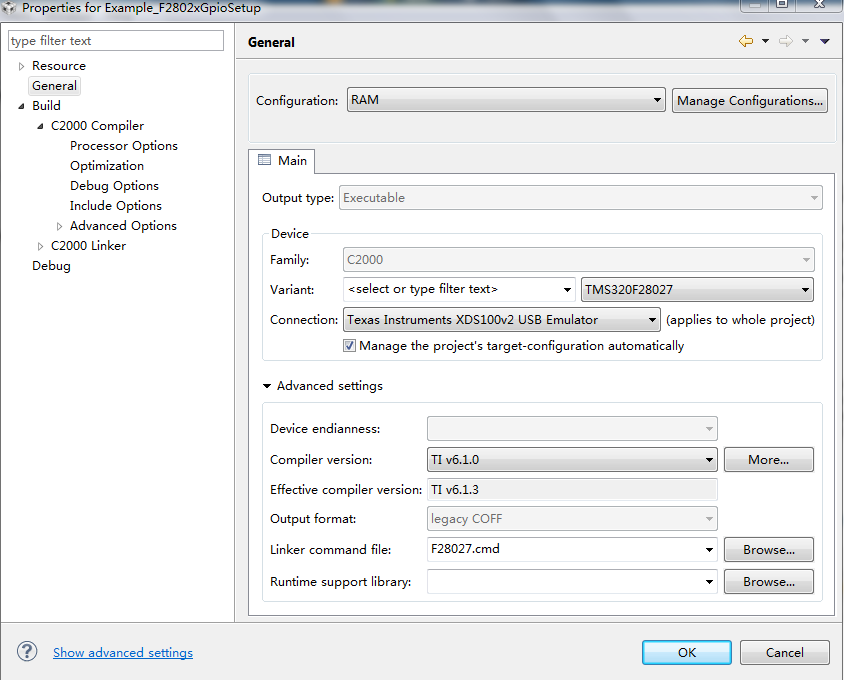Select Advanced Options tree item
Image resolution: width=844 pixels, height=680 pixels.
tap(123, 226)
